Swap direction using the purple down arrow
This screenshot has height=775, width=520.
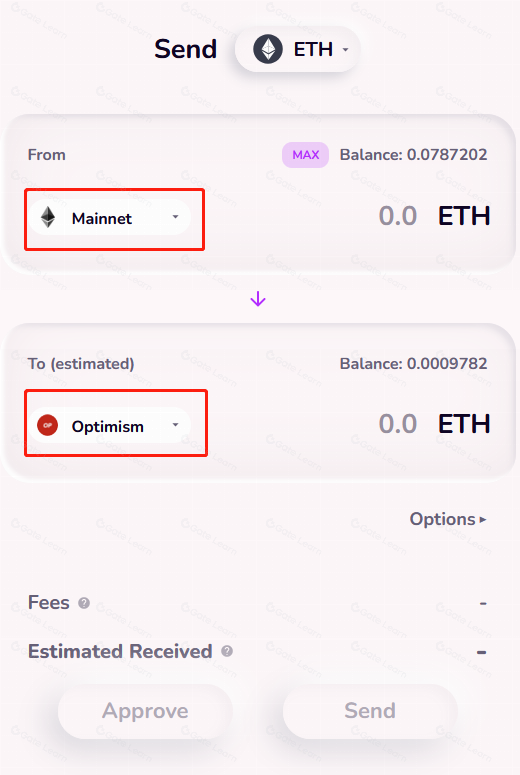(x=258, y=299)
